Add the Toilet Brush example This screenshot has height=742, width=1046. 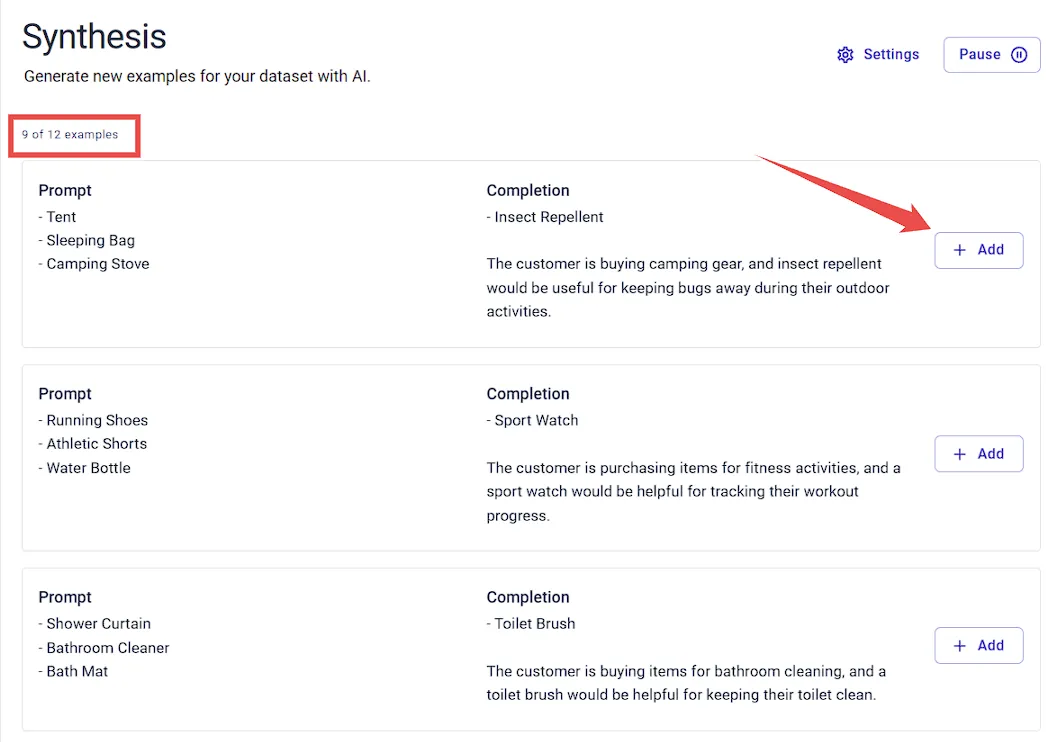pos(979,645)
